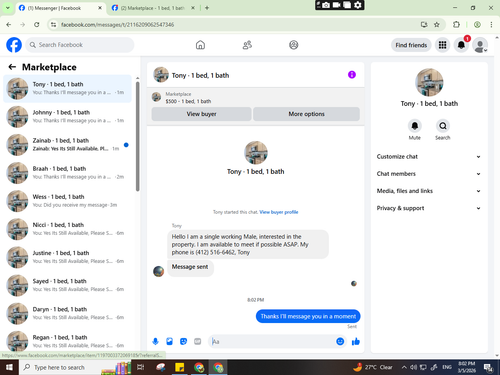Open chat with Johnny - 1 bed, 1 bath
The image size is (500, 375).
[x=67, y=117]
